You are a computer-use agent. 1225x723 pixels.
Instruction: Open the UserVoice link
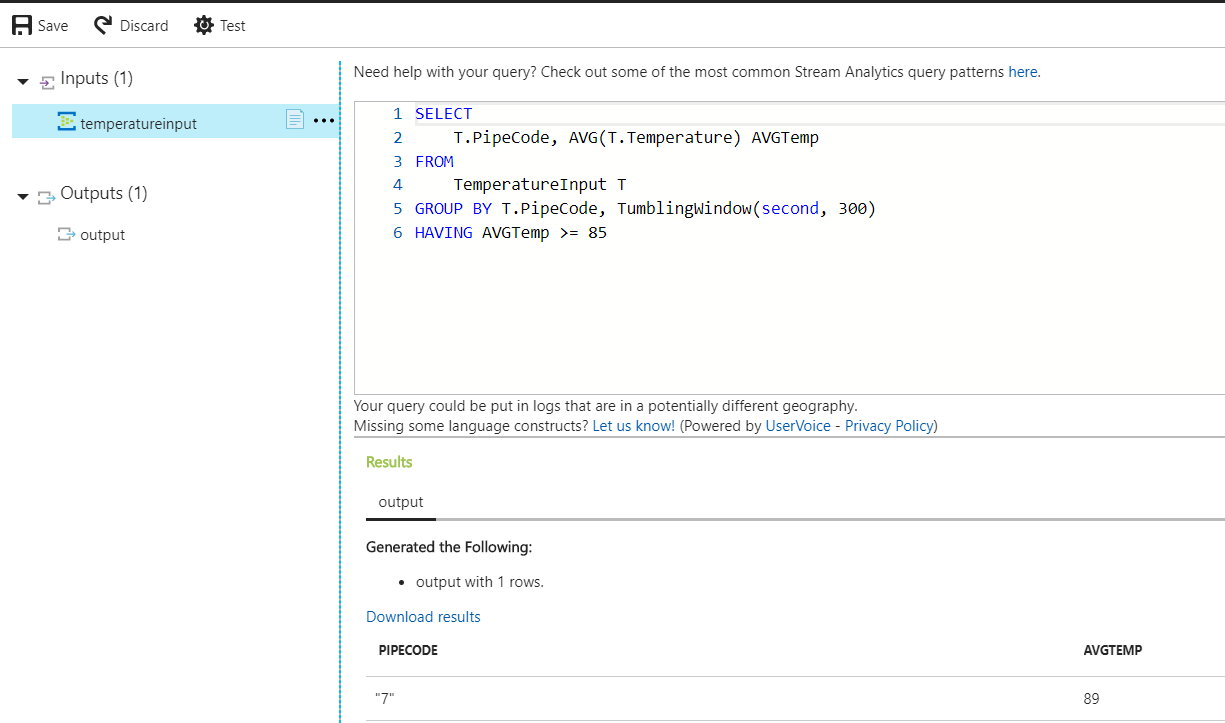(798, 426)
